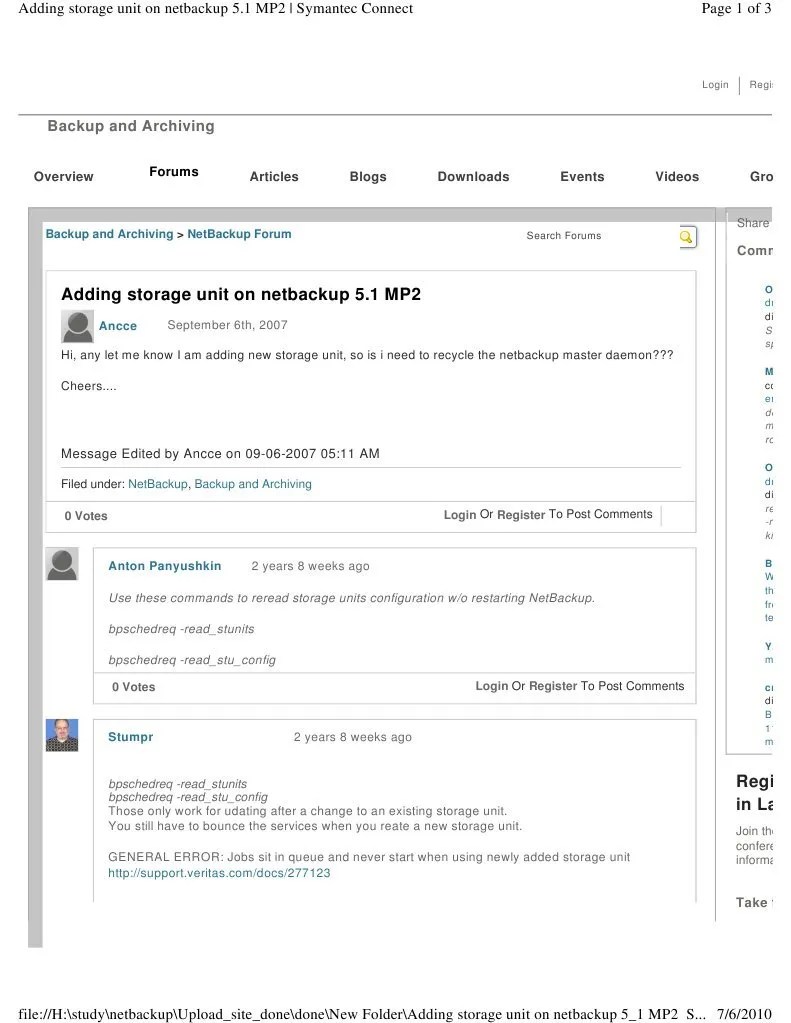Click Register in Anton Panyushkin's comment footer

click(553, 686)
